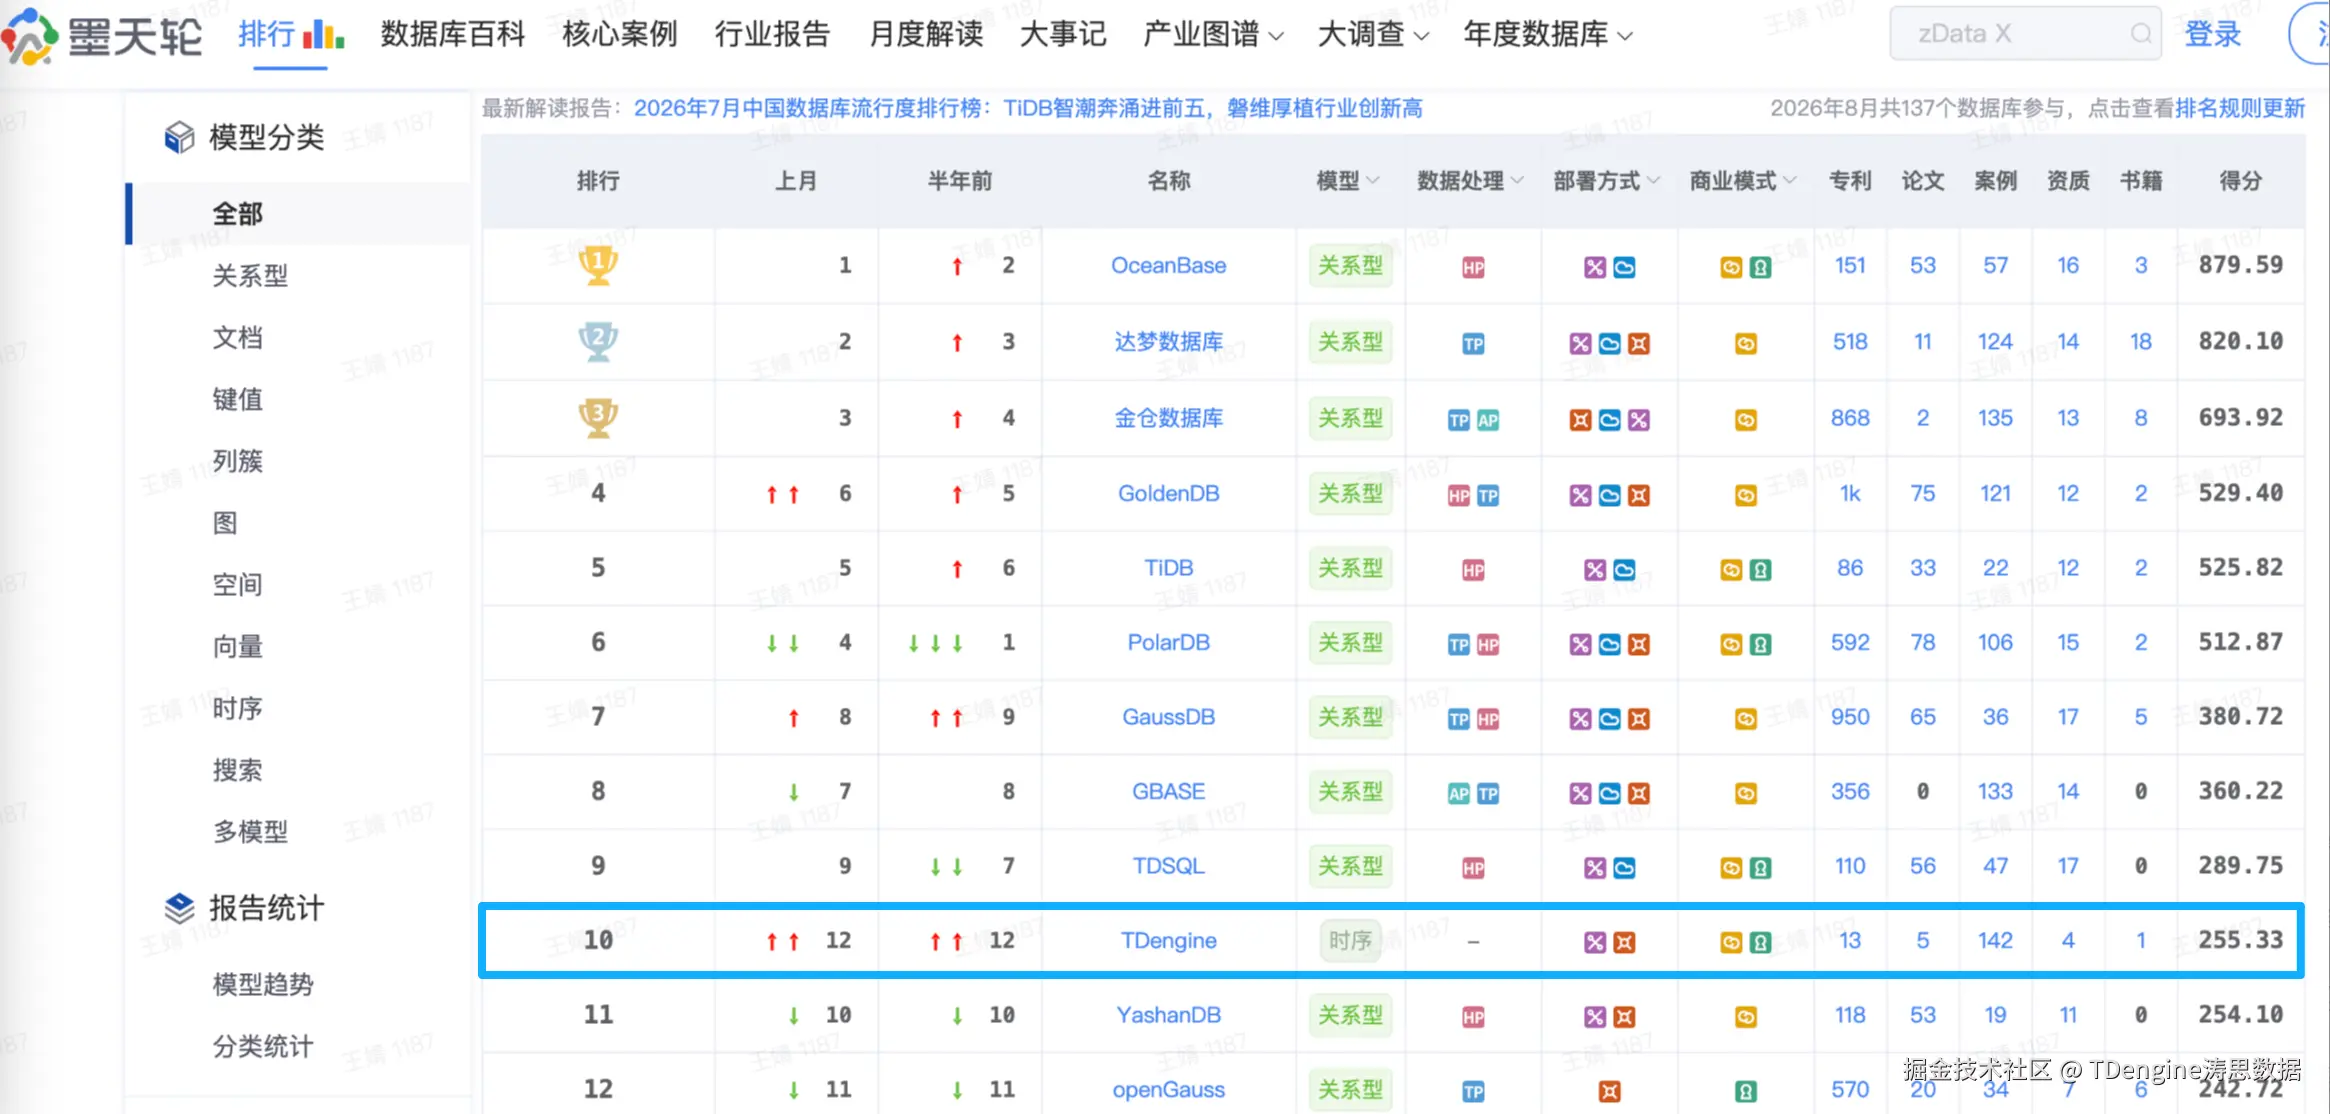Open the 月度解读 menu item
The image size is (2330, 1114).
[x=926, y=35]
